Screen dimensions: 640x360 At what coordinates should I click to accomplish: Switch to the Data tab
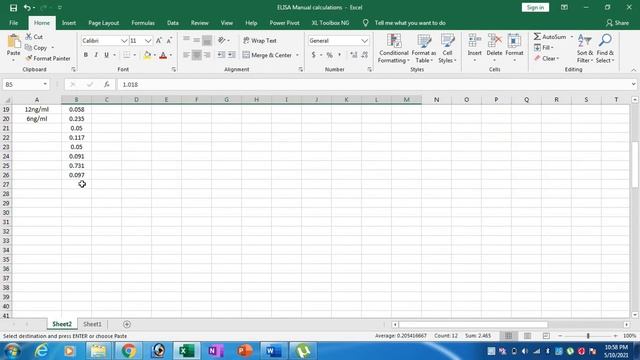coord(173,23)
